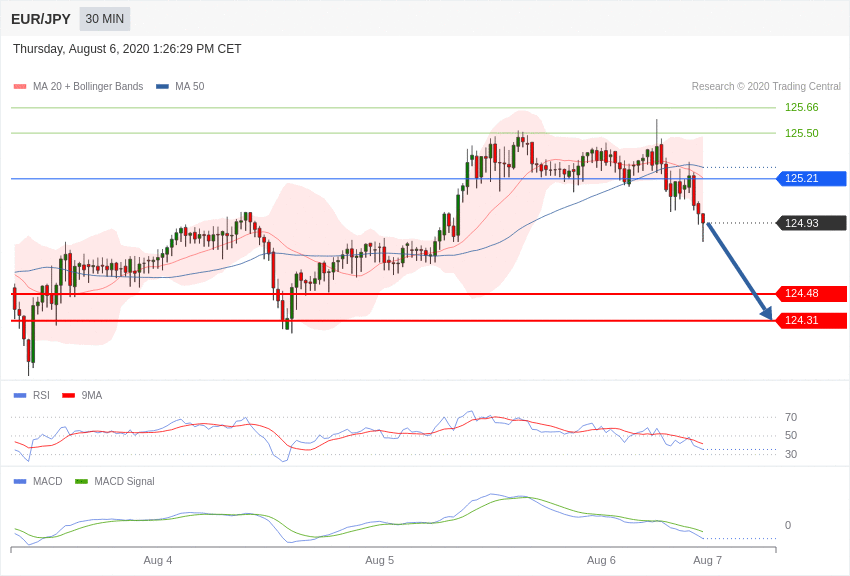The image size is (850, 576).
Task: Click the MACD Signal legend label
Action: pyautogui.click(x=124, y=482)
